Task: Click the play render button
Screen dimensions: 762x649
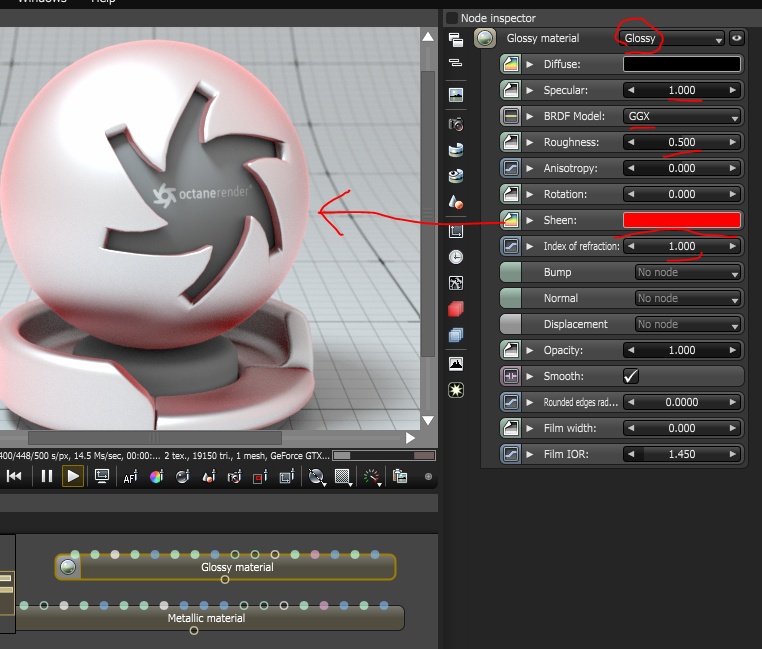Action: tap(73, 476)
